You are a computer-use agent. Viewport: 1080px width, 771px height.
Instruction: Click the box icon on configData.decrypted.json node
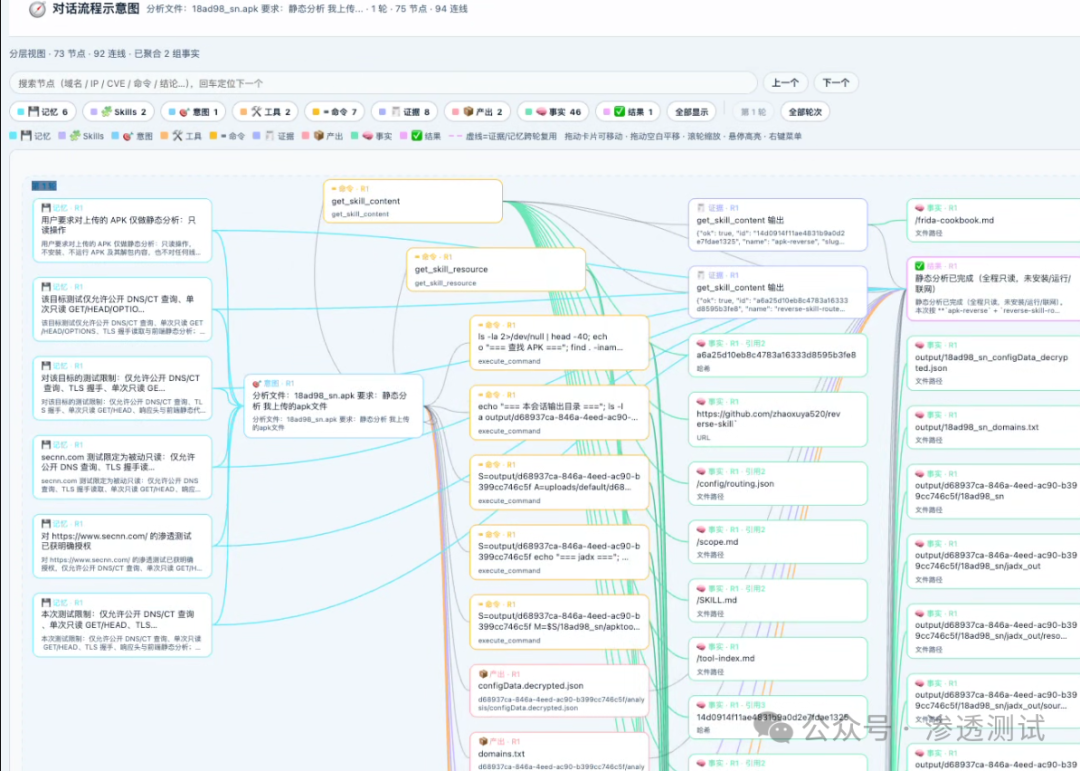coord(483,675)
